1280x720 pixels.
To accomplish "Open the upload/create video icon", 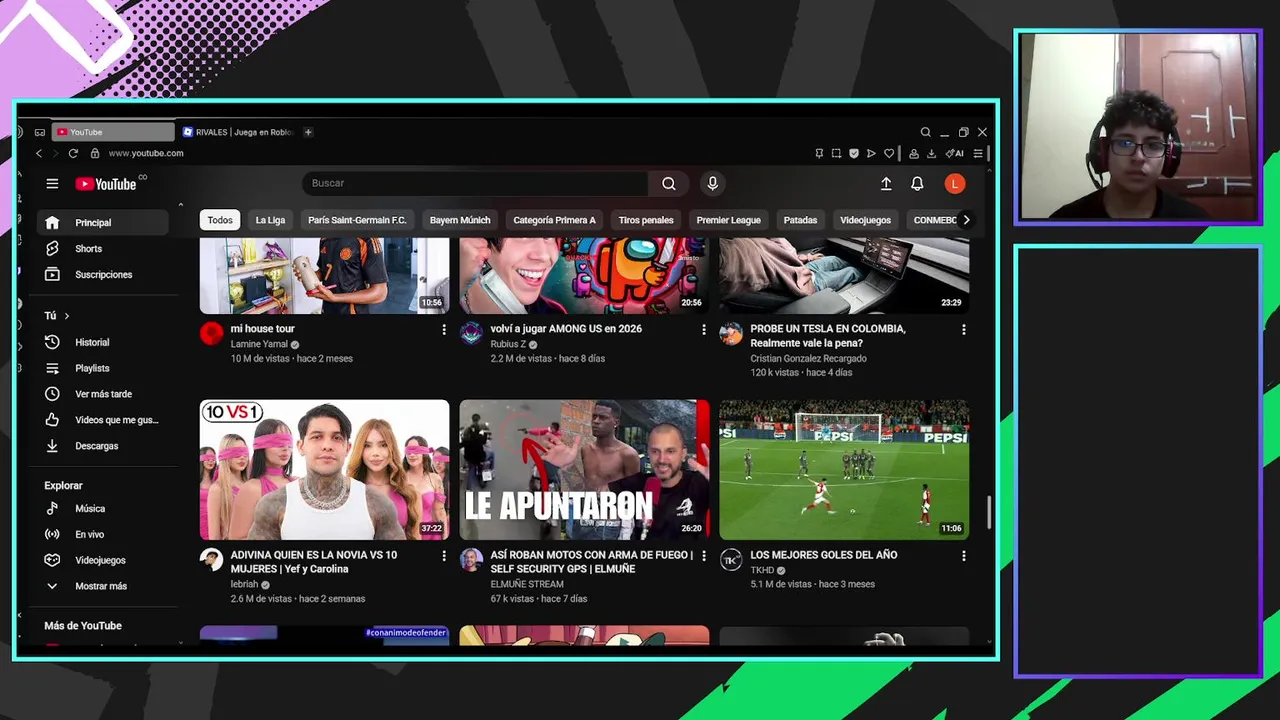I will (886, 184).
